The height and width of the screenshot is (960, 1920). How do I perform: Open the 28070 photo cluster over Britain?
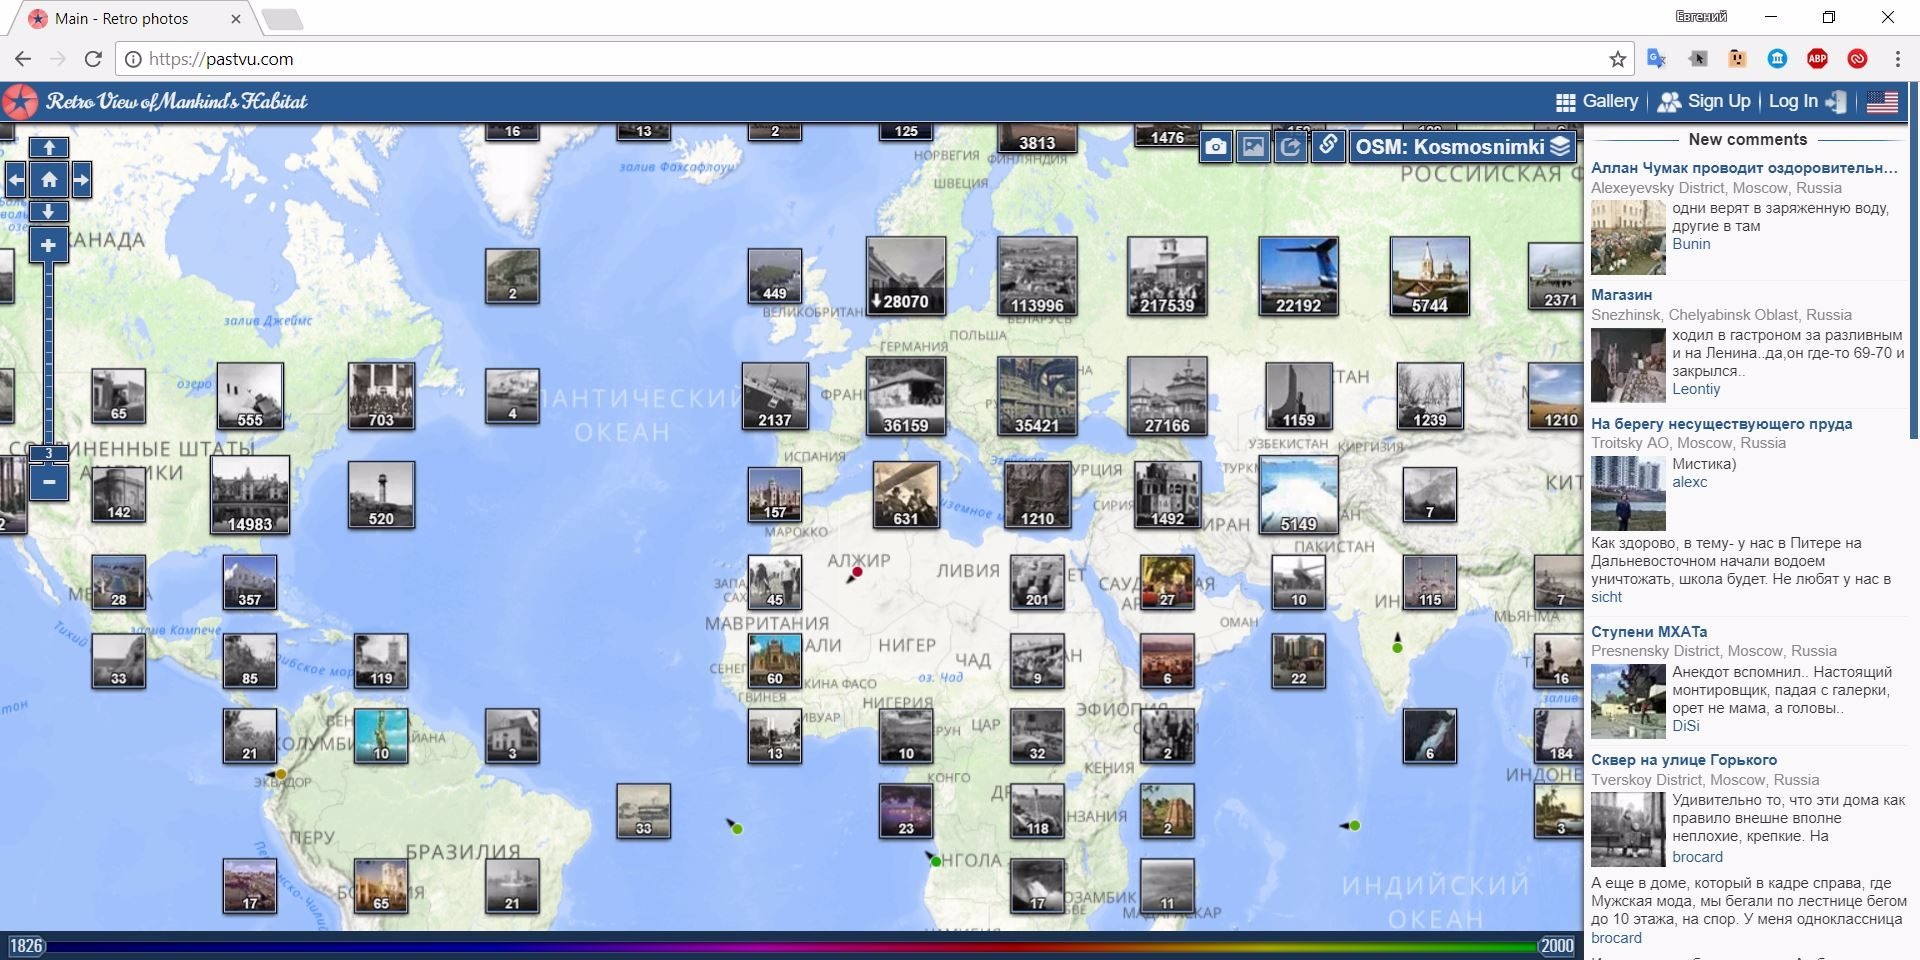point(906,276)
